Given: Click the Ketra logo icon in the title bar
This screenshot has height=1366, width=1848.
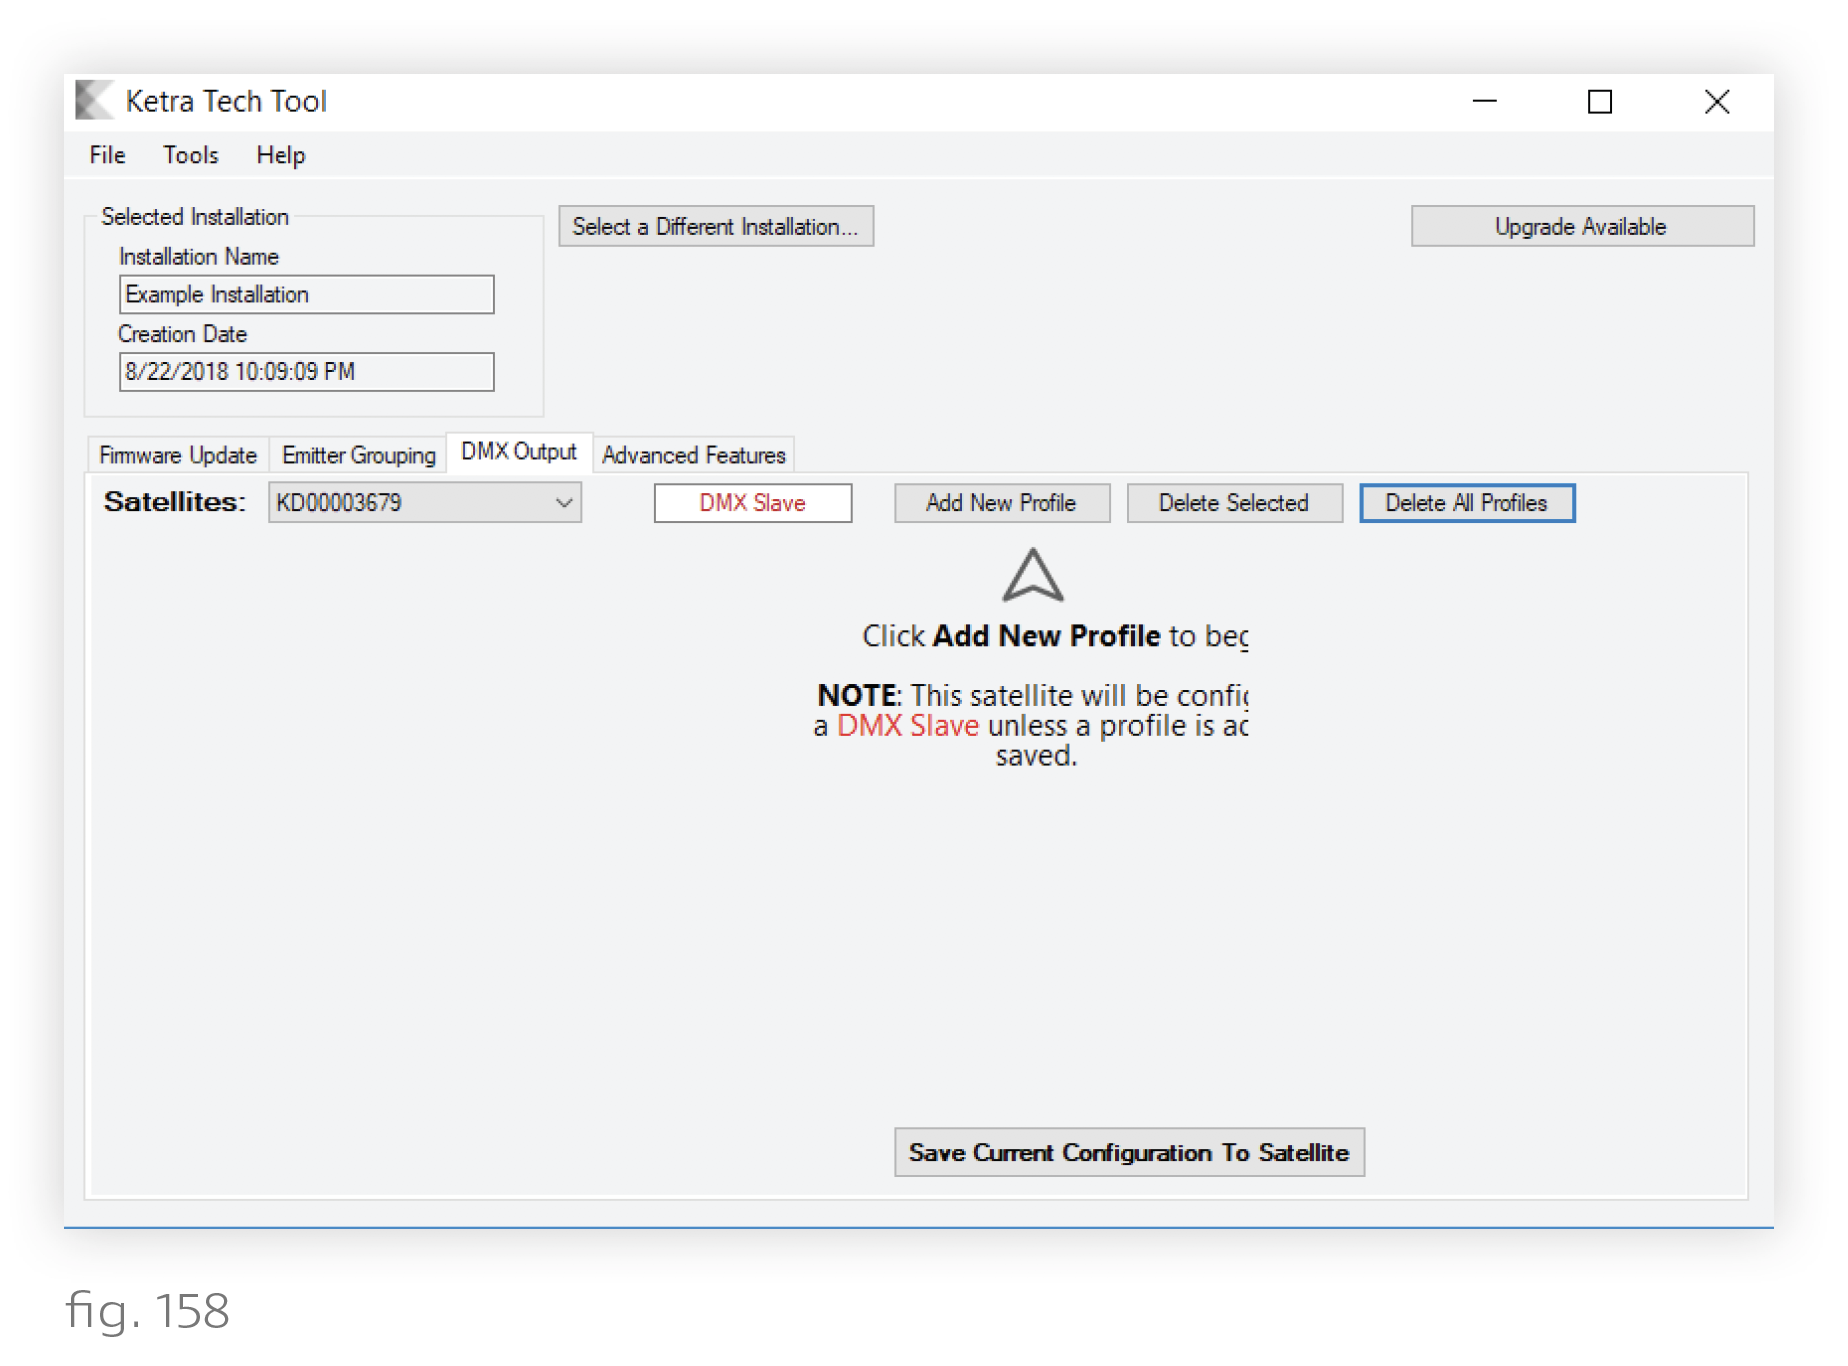Looking at the screenshot, I should [x=94, y=100].
